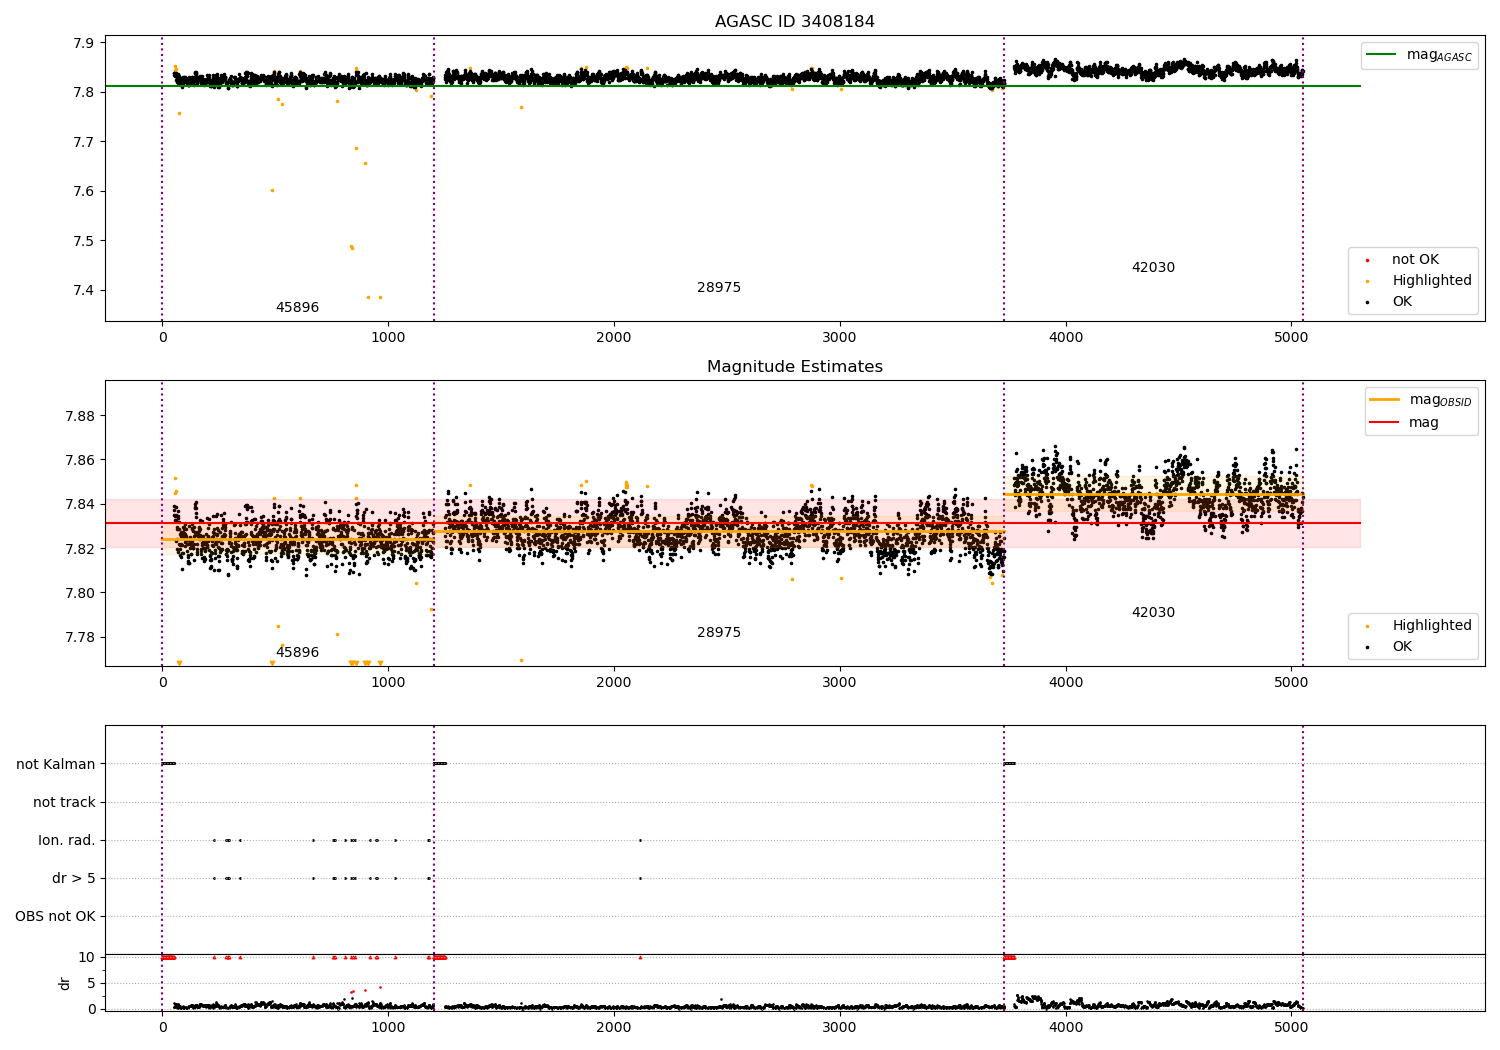This screenshot has width=1500, height=1050.
Task: Click the 'OBS not OK' row label
Action: point(55,916)
